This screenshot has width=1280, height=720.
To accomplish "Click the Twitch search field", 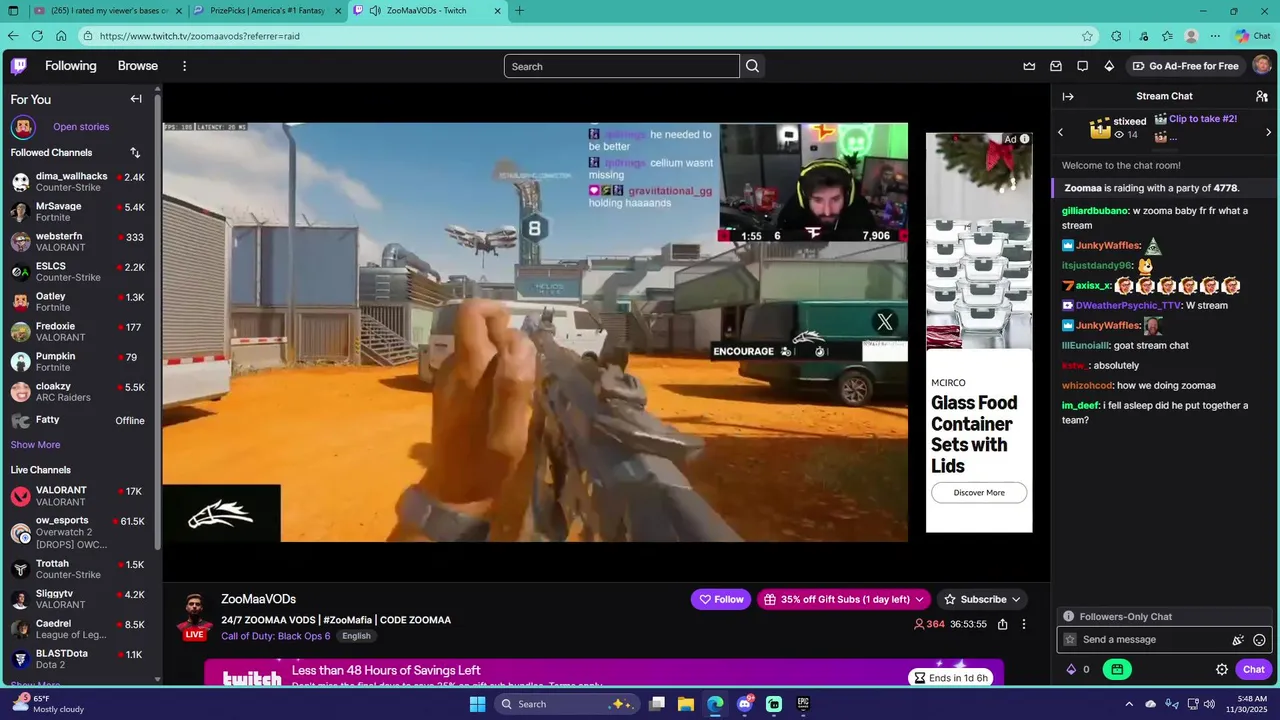I will [621, 66].
